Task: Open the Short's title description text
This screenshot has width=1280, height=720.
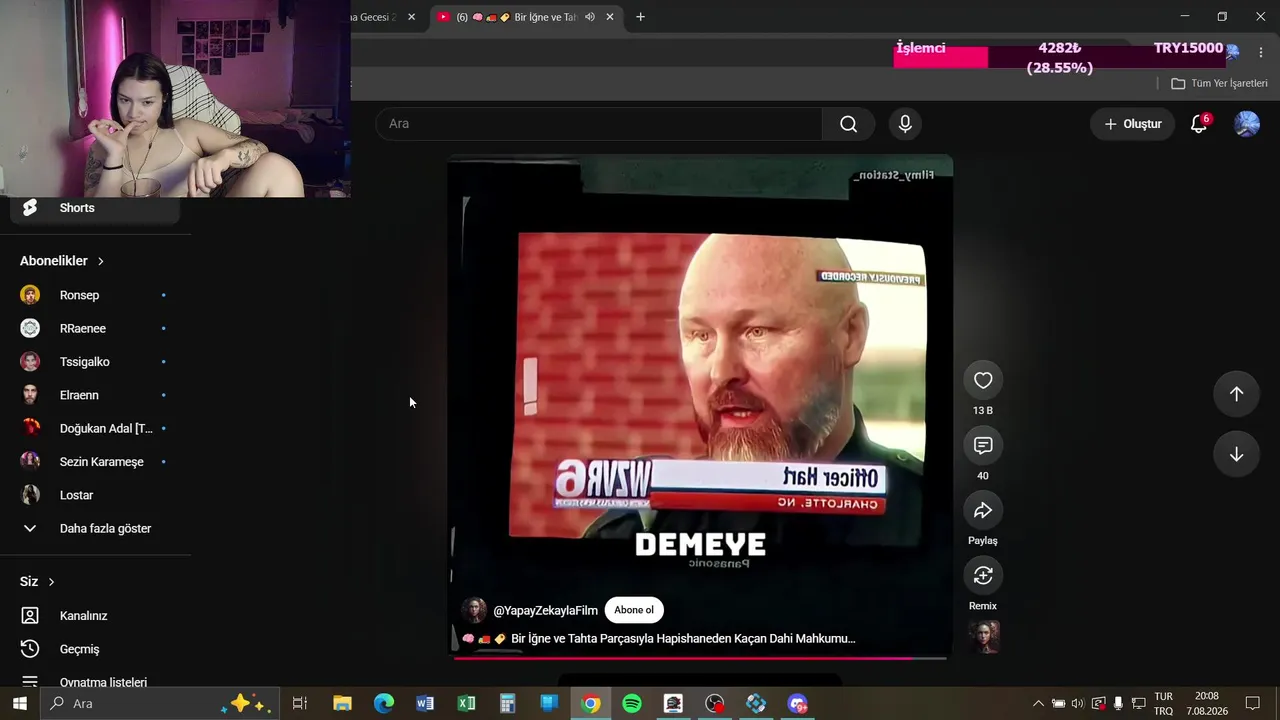Action: [x=683, y=638]
